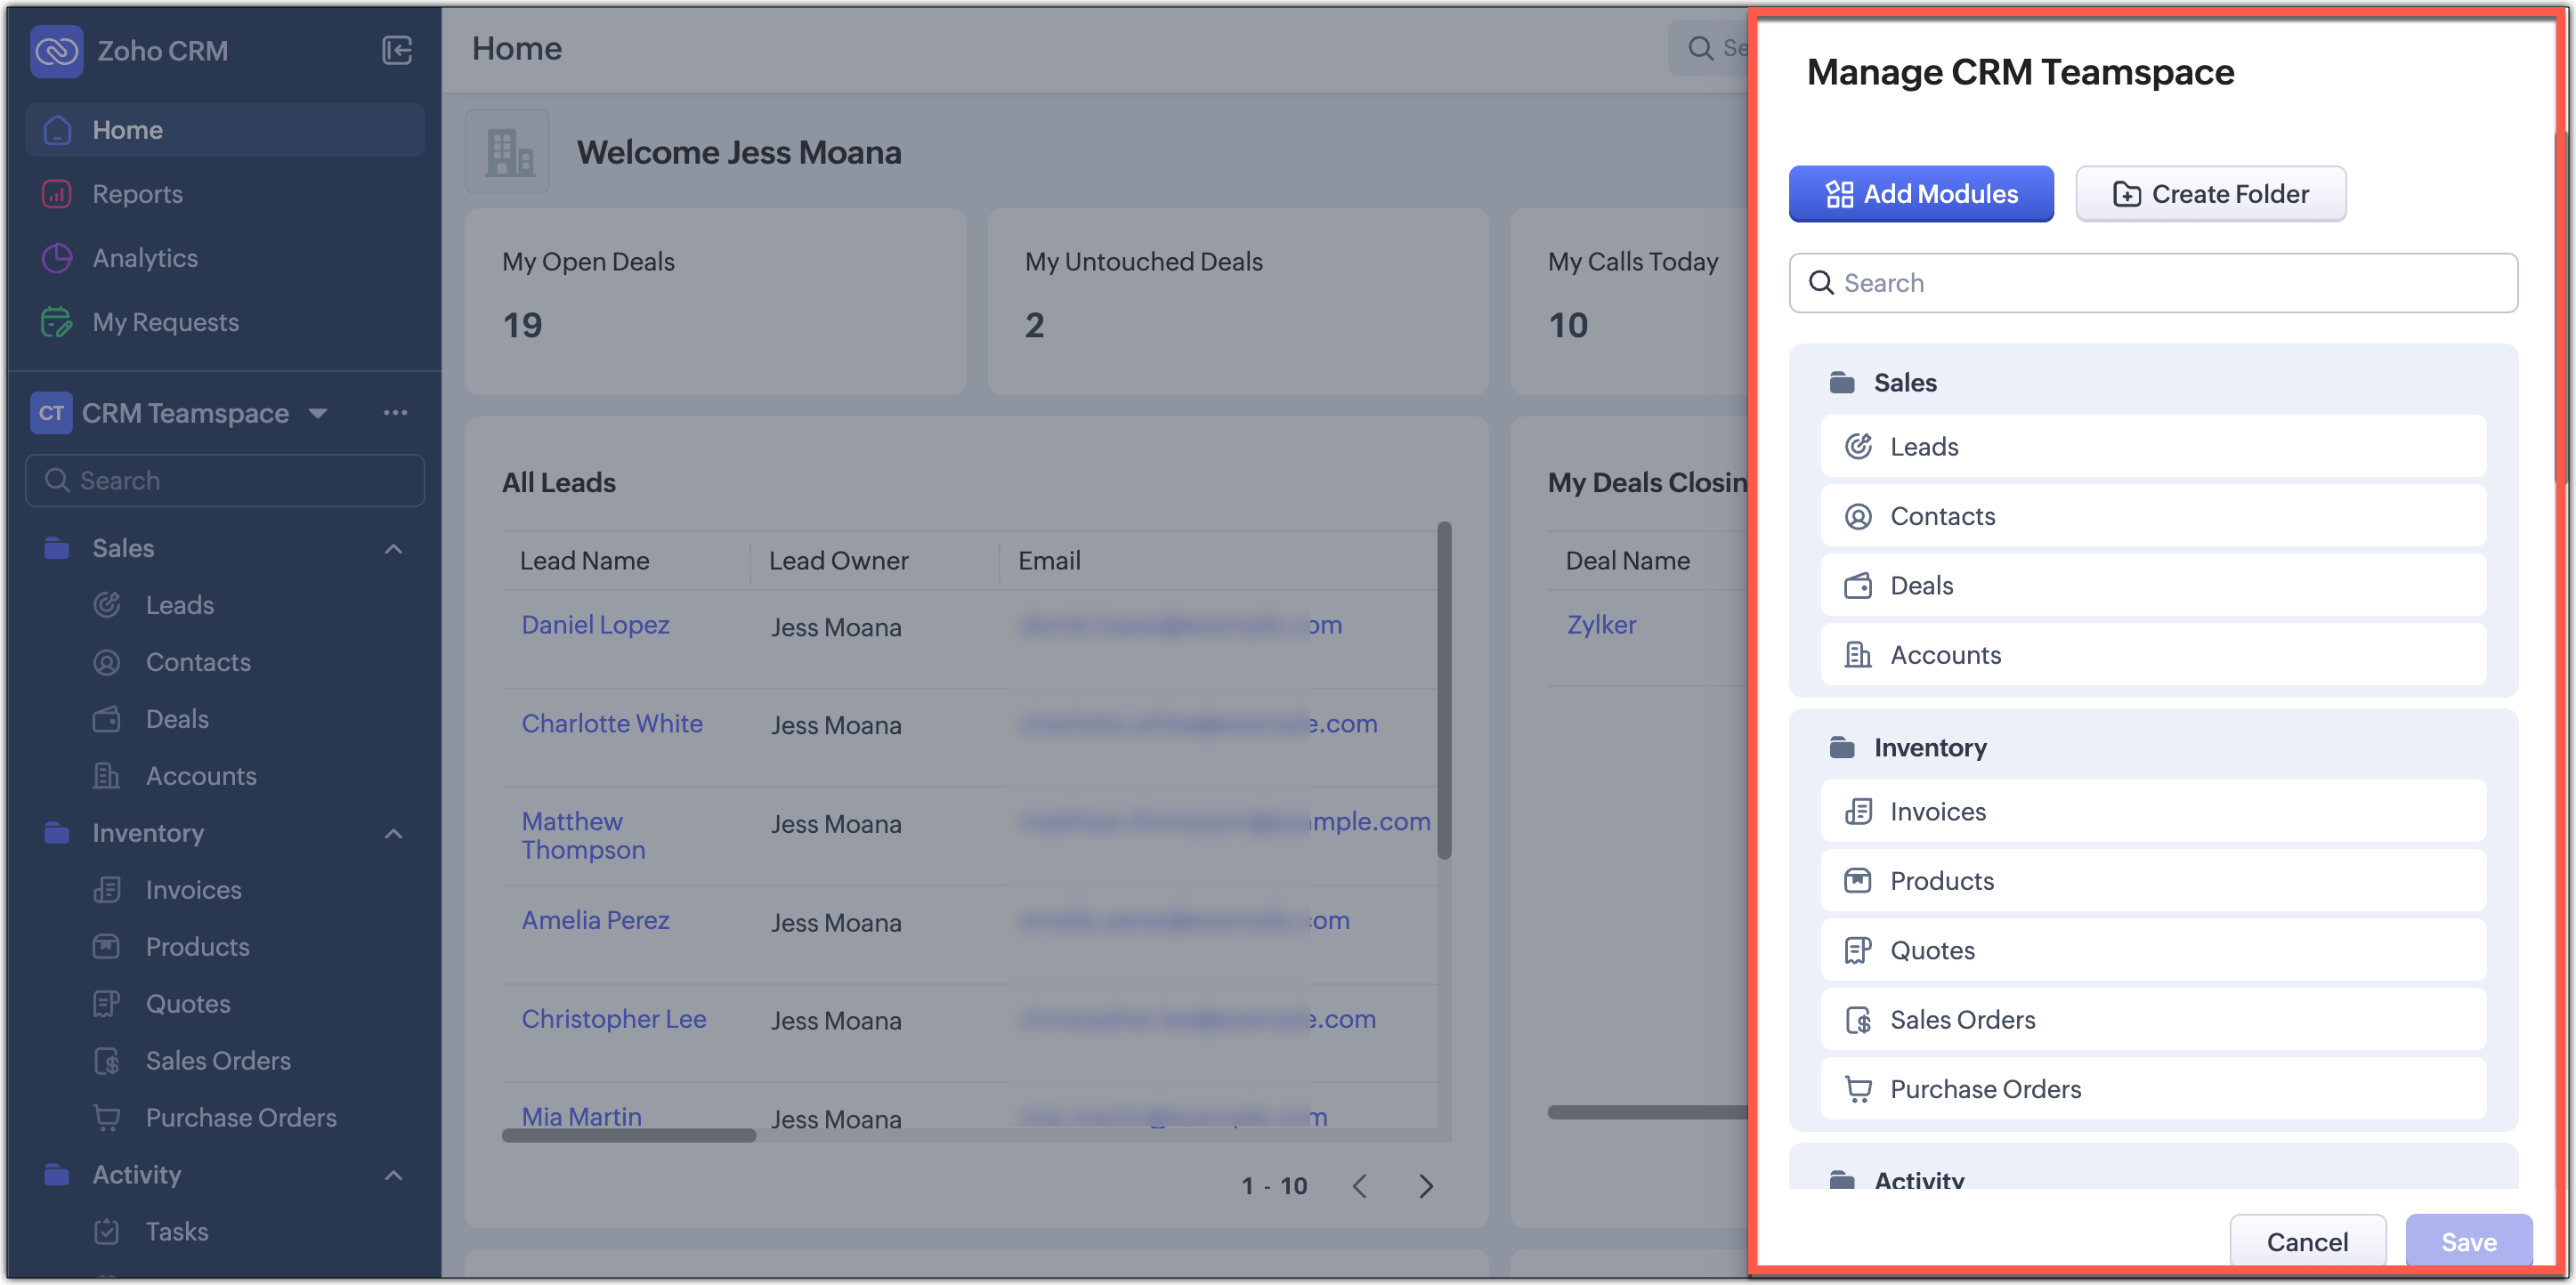2576x1285 pixels.
Task: Click the Reports icon in sidebar
Action: 57,194
